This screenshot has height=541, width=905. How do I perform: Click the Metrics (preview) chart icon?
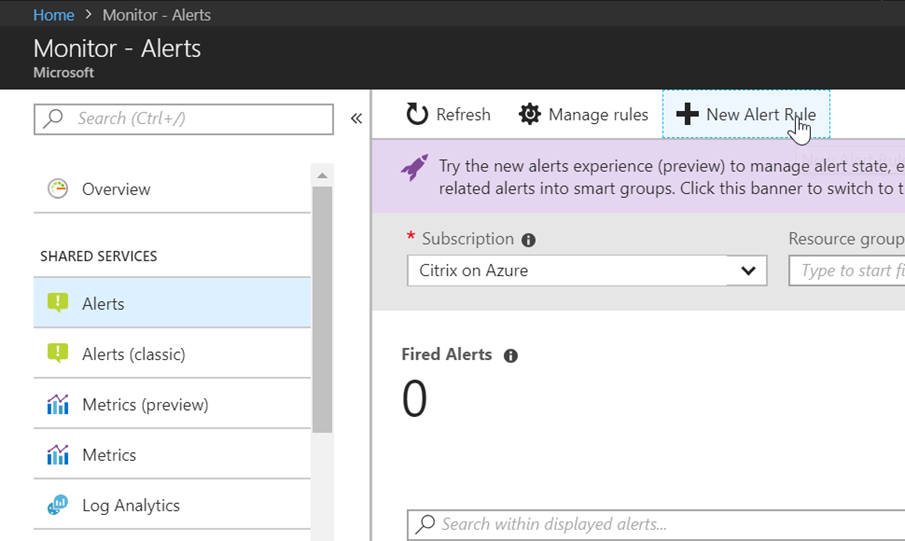(x=58, y=404)
